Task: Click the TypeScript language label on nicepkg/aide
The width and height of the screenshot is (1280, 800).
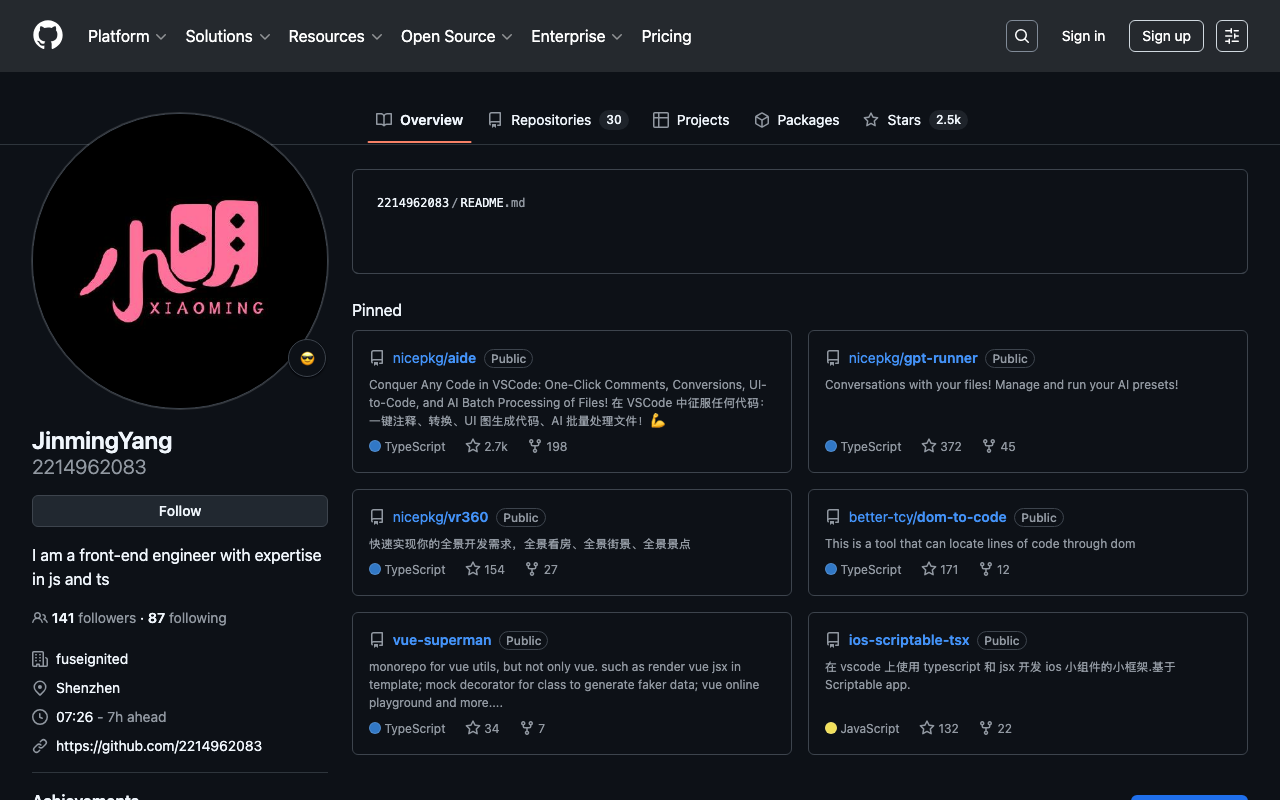Action: 415,446
